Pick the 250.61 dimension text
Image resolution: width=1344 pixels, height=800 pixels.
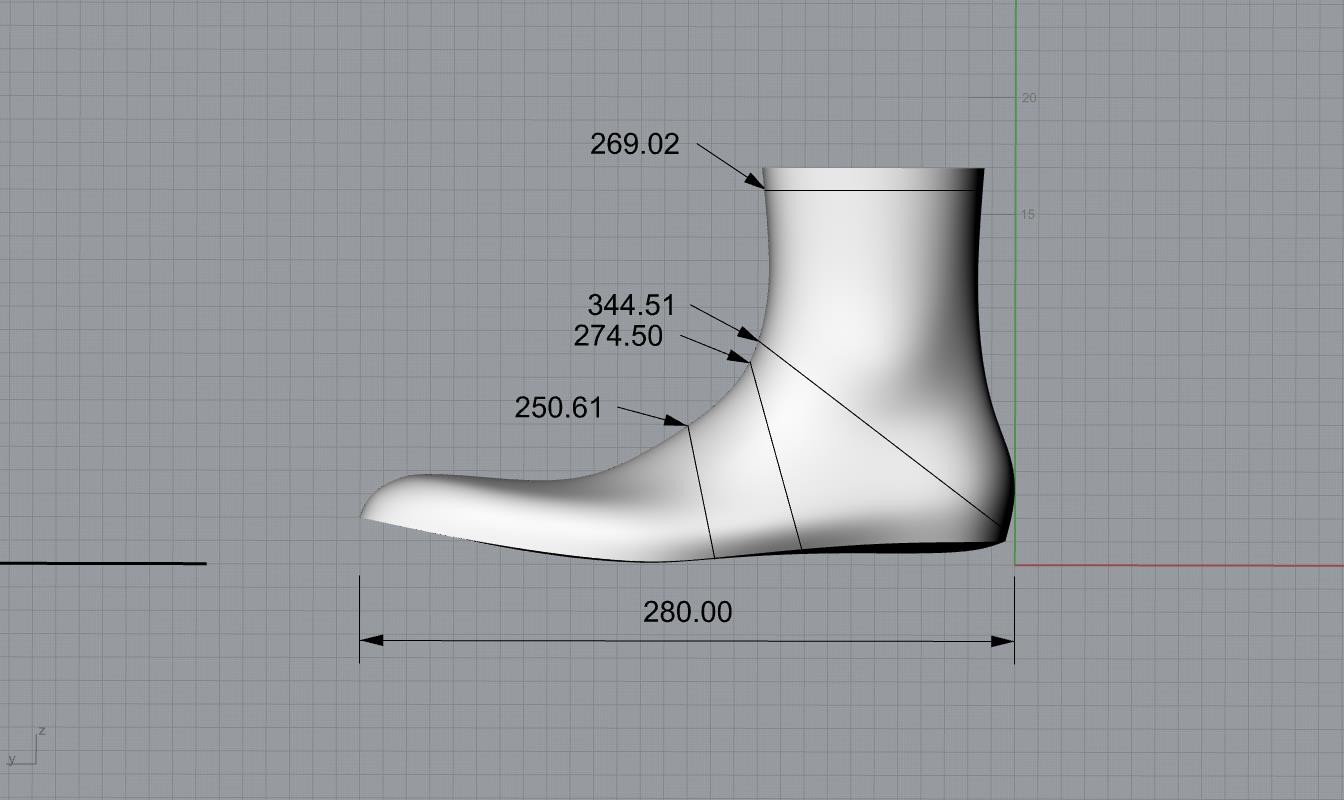pos(558,408)
